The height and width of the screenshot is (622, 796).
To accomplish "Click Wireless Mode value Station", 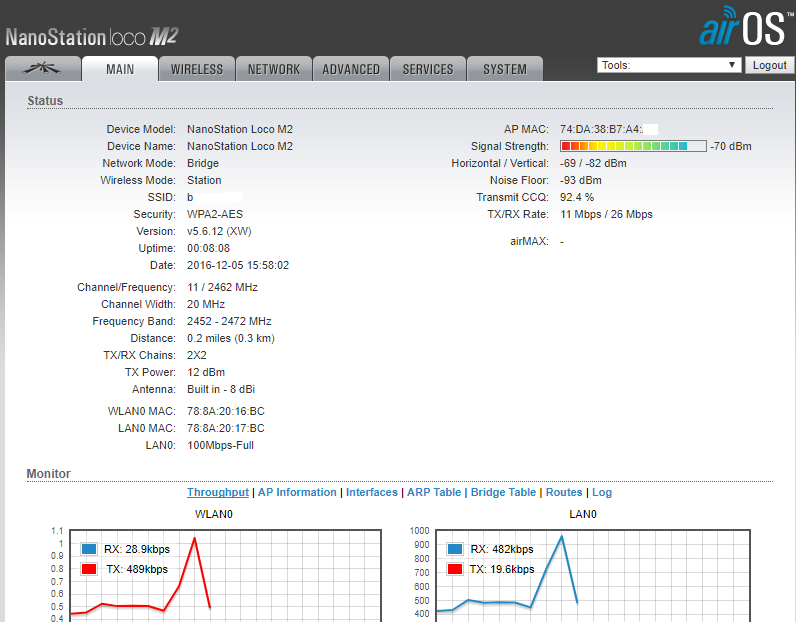I will [x=204, y=180].
